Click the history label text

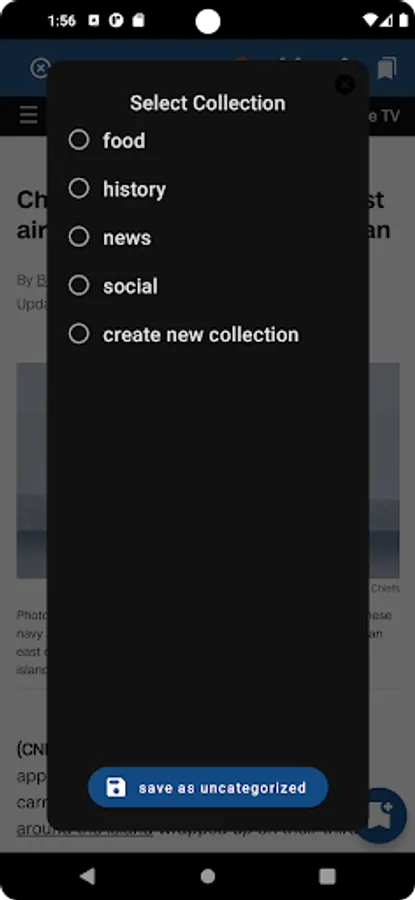[134, 189]
